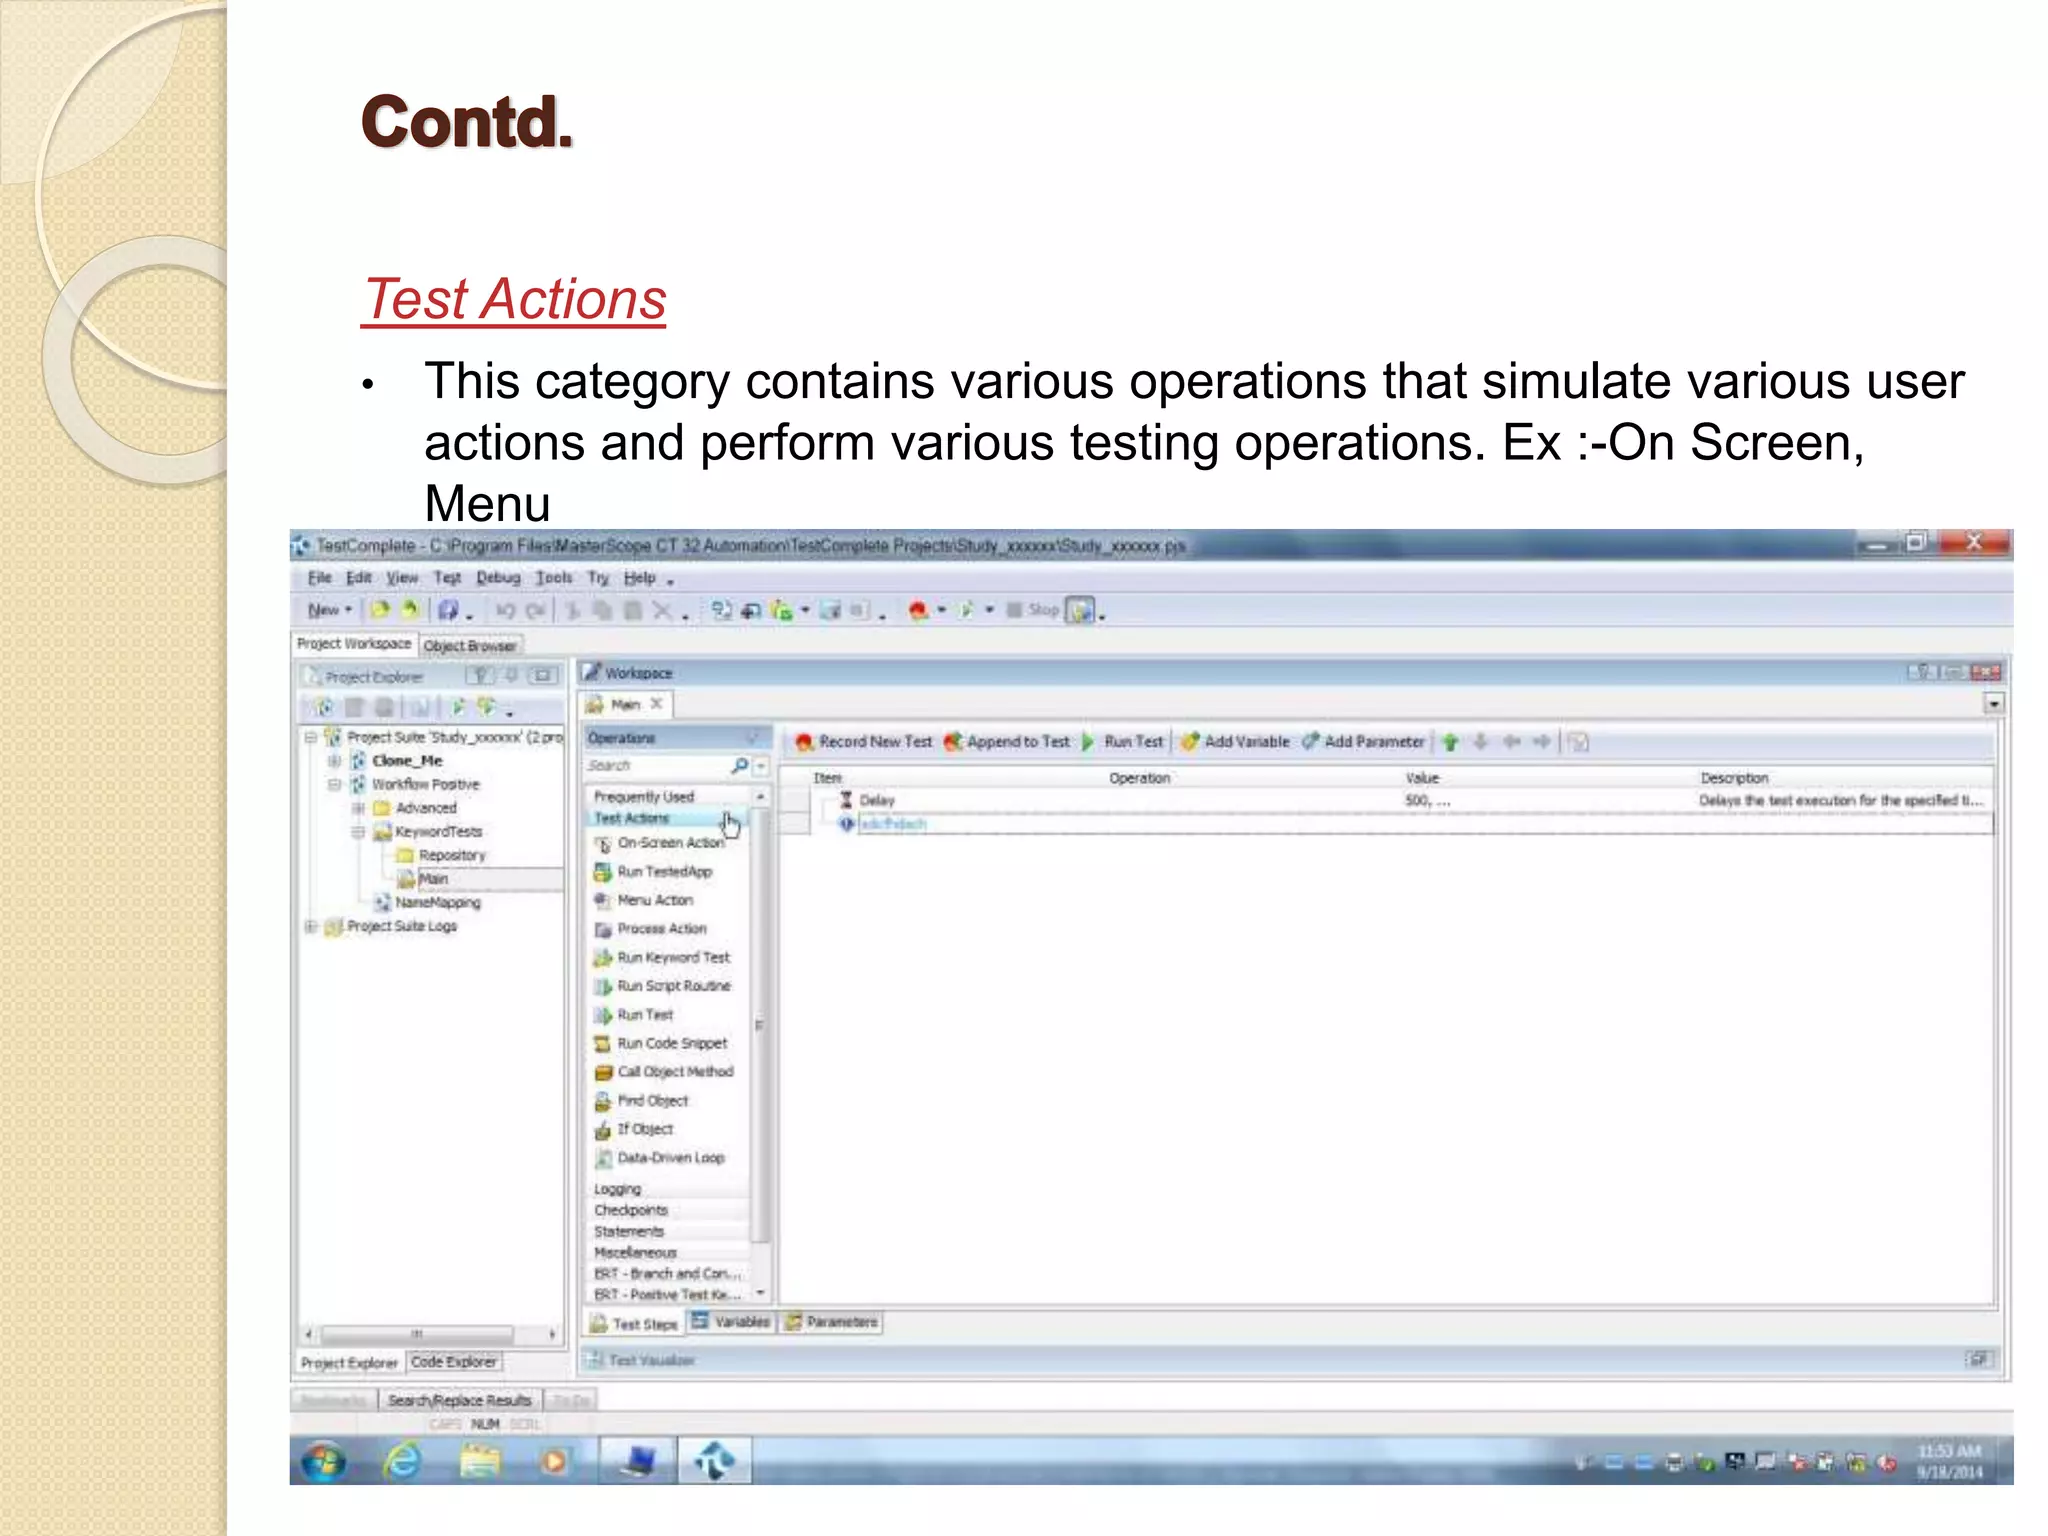Collapse the Workflow Positive tree node
The image size is (2048, 1536).
[x=335, y=785]
